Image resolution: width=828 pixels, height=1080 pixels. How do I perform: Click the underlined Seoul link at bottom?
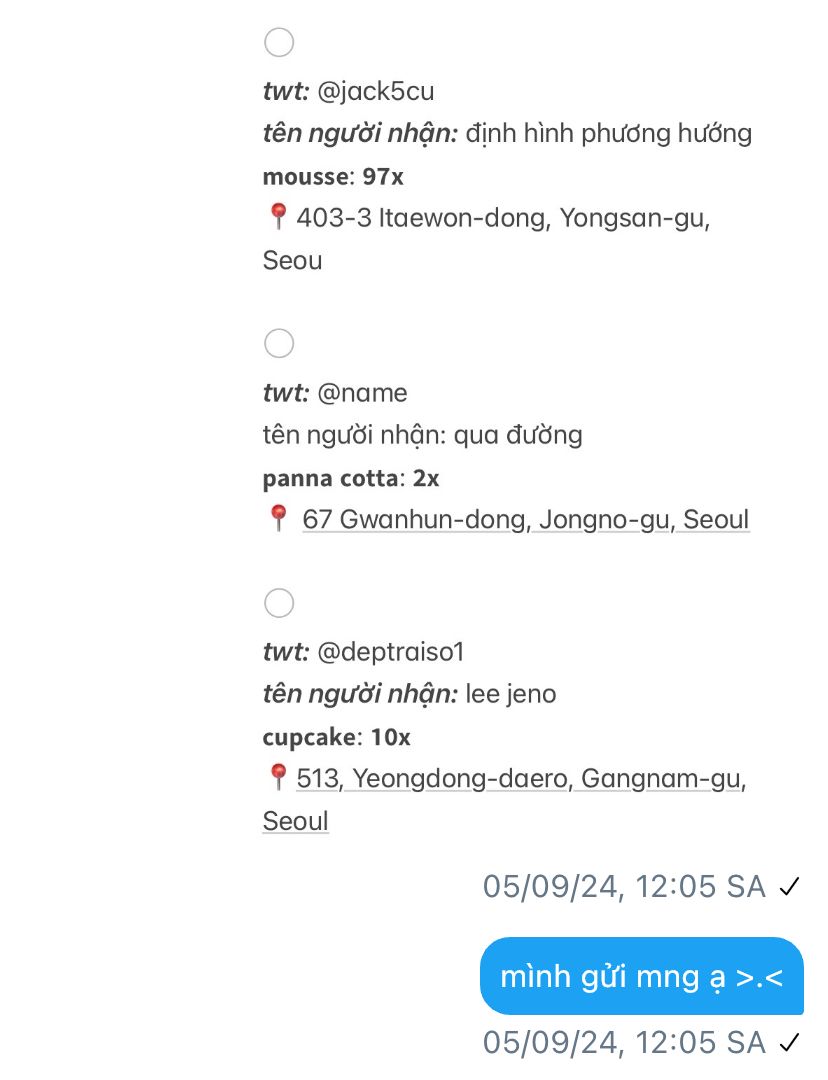[296, 821]
